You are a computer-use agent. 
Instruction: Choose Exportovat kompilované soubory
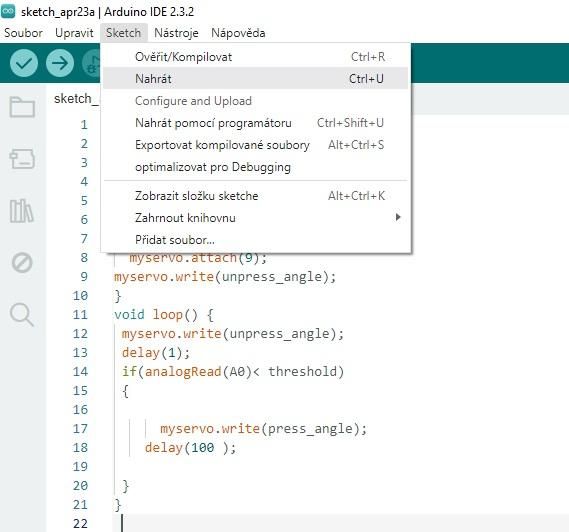coord(255,145)
